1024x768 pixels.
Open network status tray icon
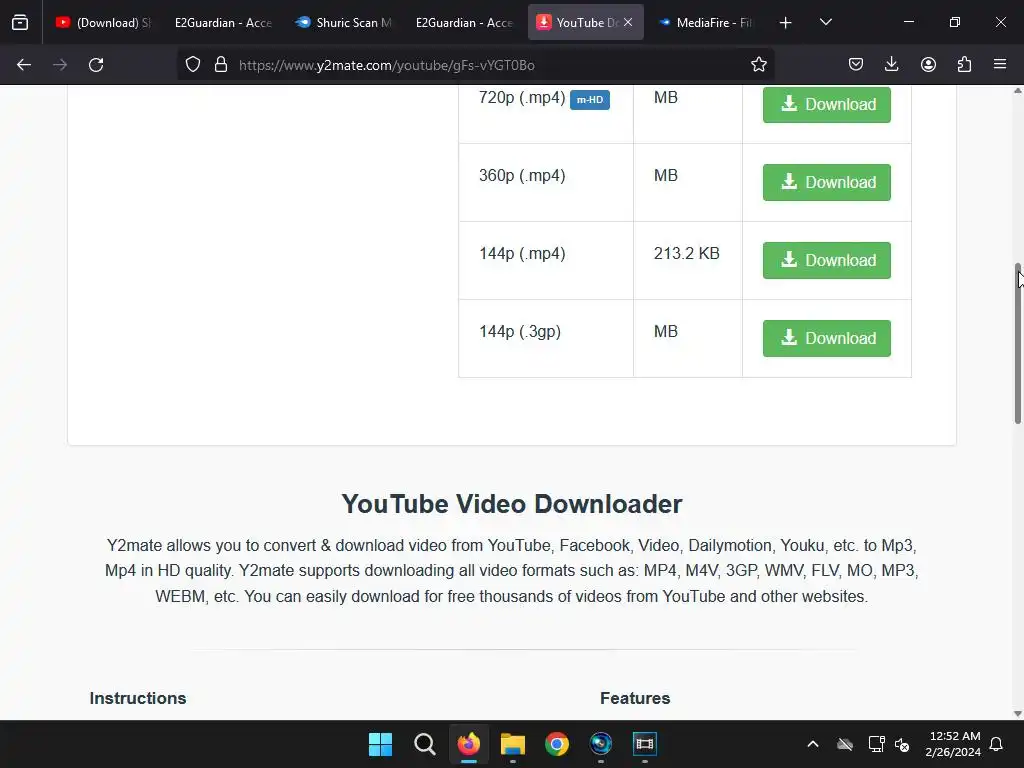coord(876,744)
